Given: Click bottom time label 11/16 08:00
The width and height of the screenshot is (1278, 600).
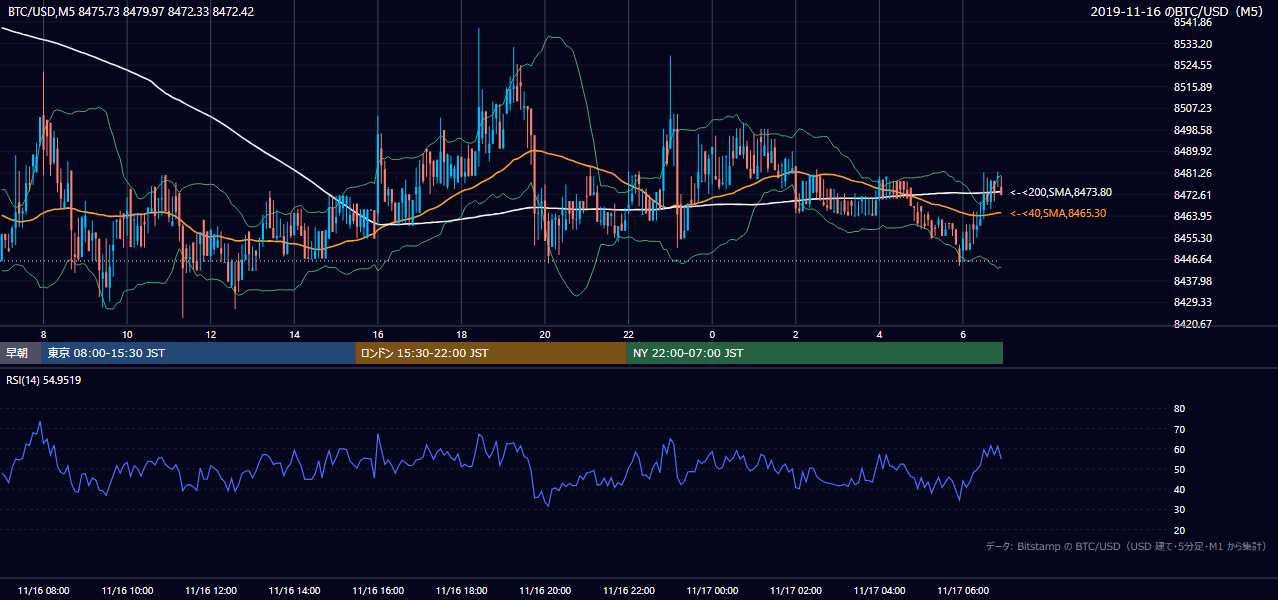Looking at the screenshot, I should pyautogui.click(x=43, y=591).
